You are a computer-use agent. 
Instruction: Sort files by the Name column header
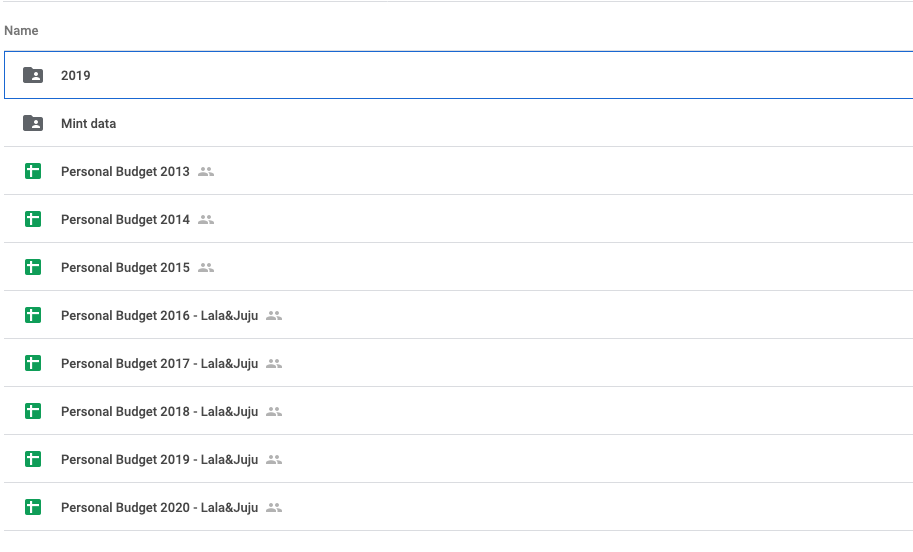click(21, 31)
